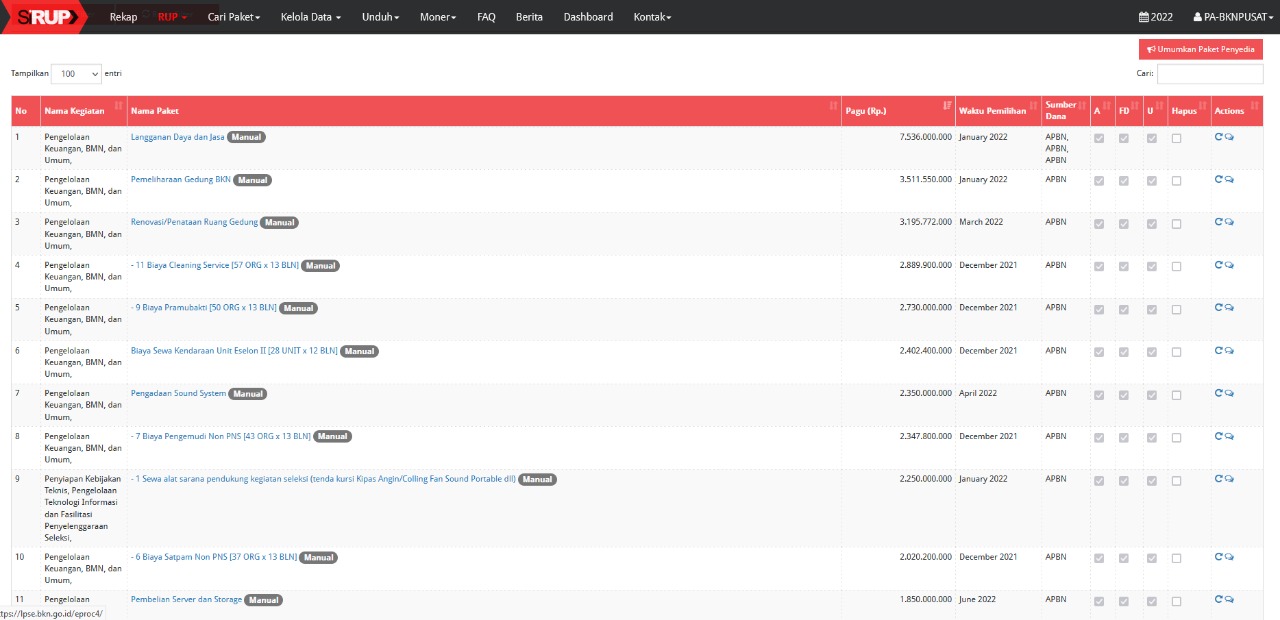Toggle Hapus checkbox in Biaya Cleaning Service row
Image resolution: width=1280 pixels, height=620 pixels.
(1176, 266)
